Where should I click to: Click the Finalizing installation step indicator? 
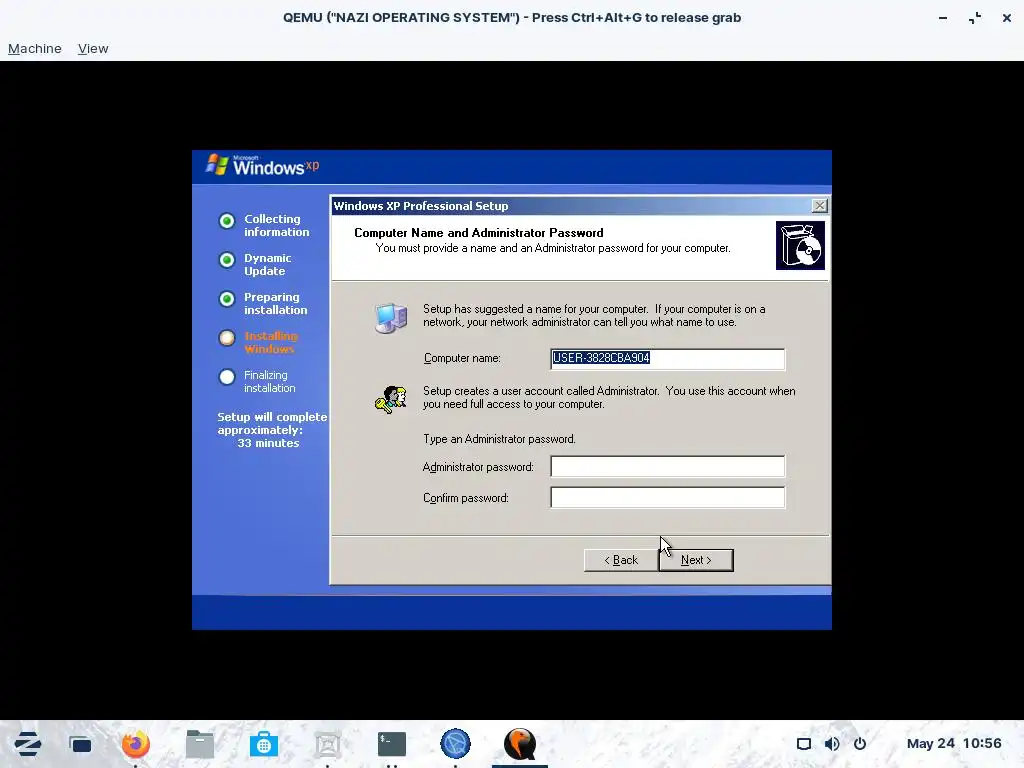pyautogui.click(x=227, y=377)
